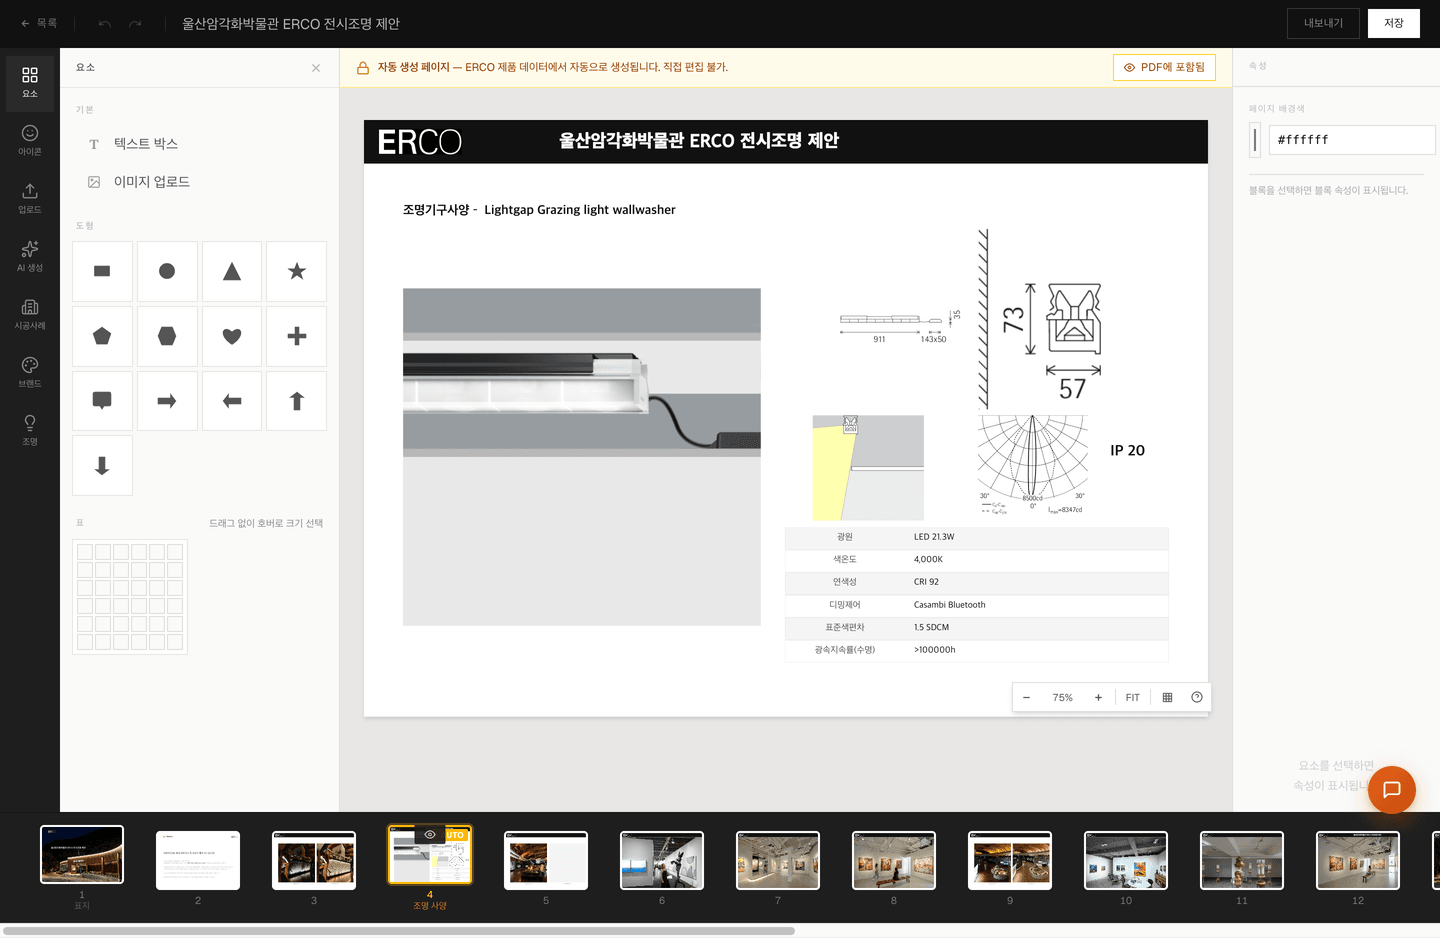
Task: Toggle the grid overlay icon
Action: [x=1167, y=698]
